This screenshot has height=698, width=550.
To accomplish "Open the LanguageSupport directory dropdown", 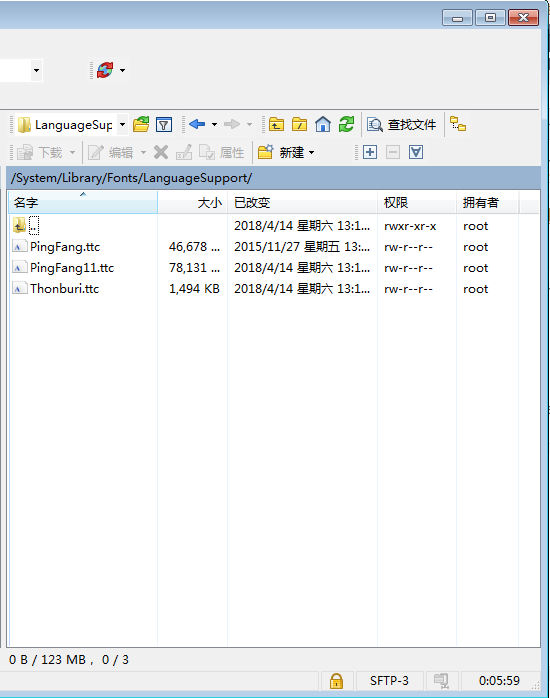I will pos(122,125).
